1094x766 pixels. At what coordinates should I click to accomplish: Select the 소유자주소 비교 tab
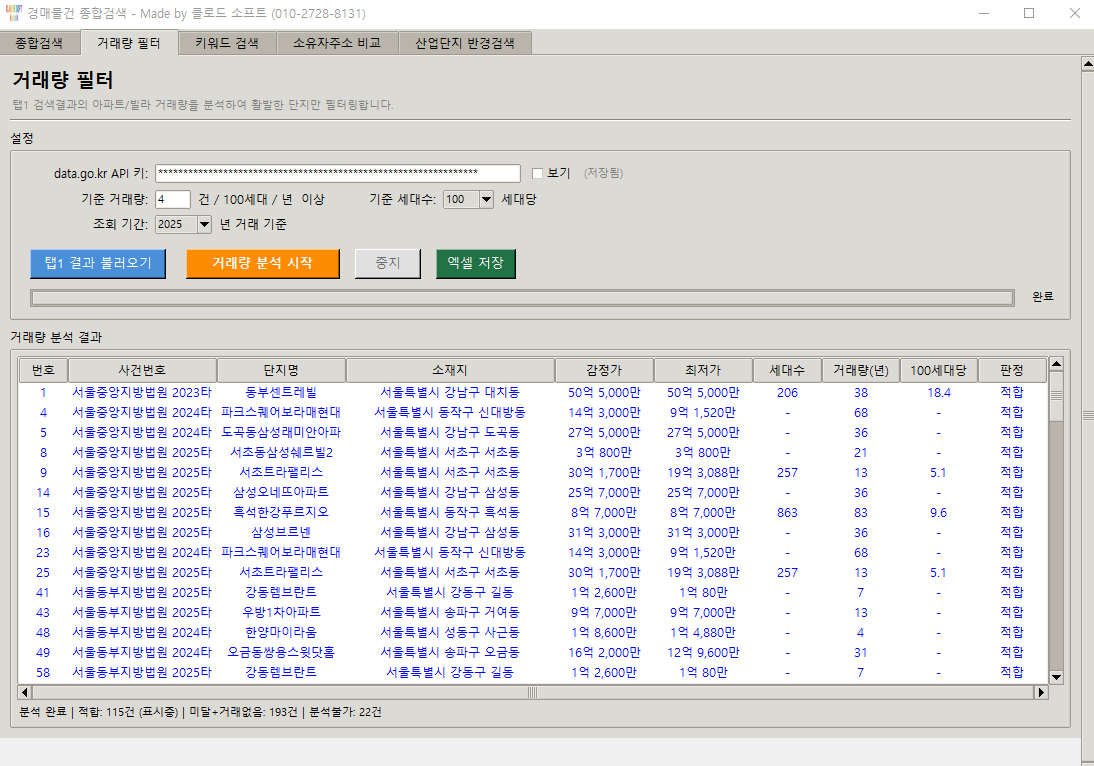[x=337, y=43]
